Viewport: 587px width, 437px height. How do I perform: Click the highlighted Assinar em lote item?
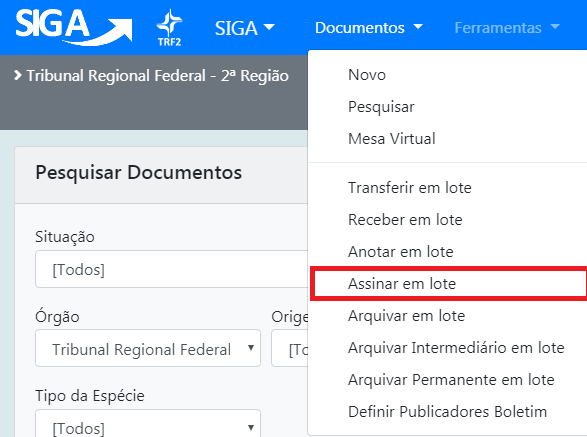pyautogui.click(x=448, y=283)
